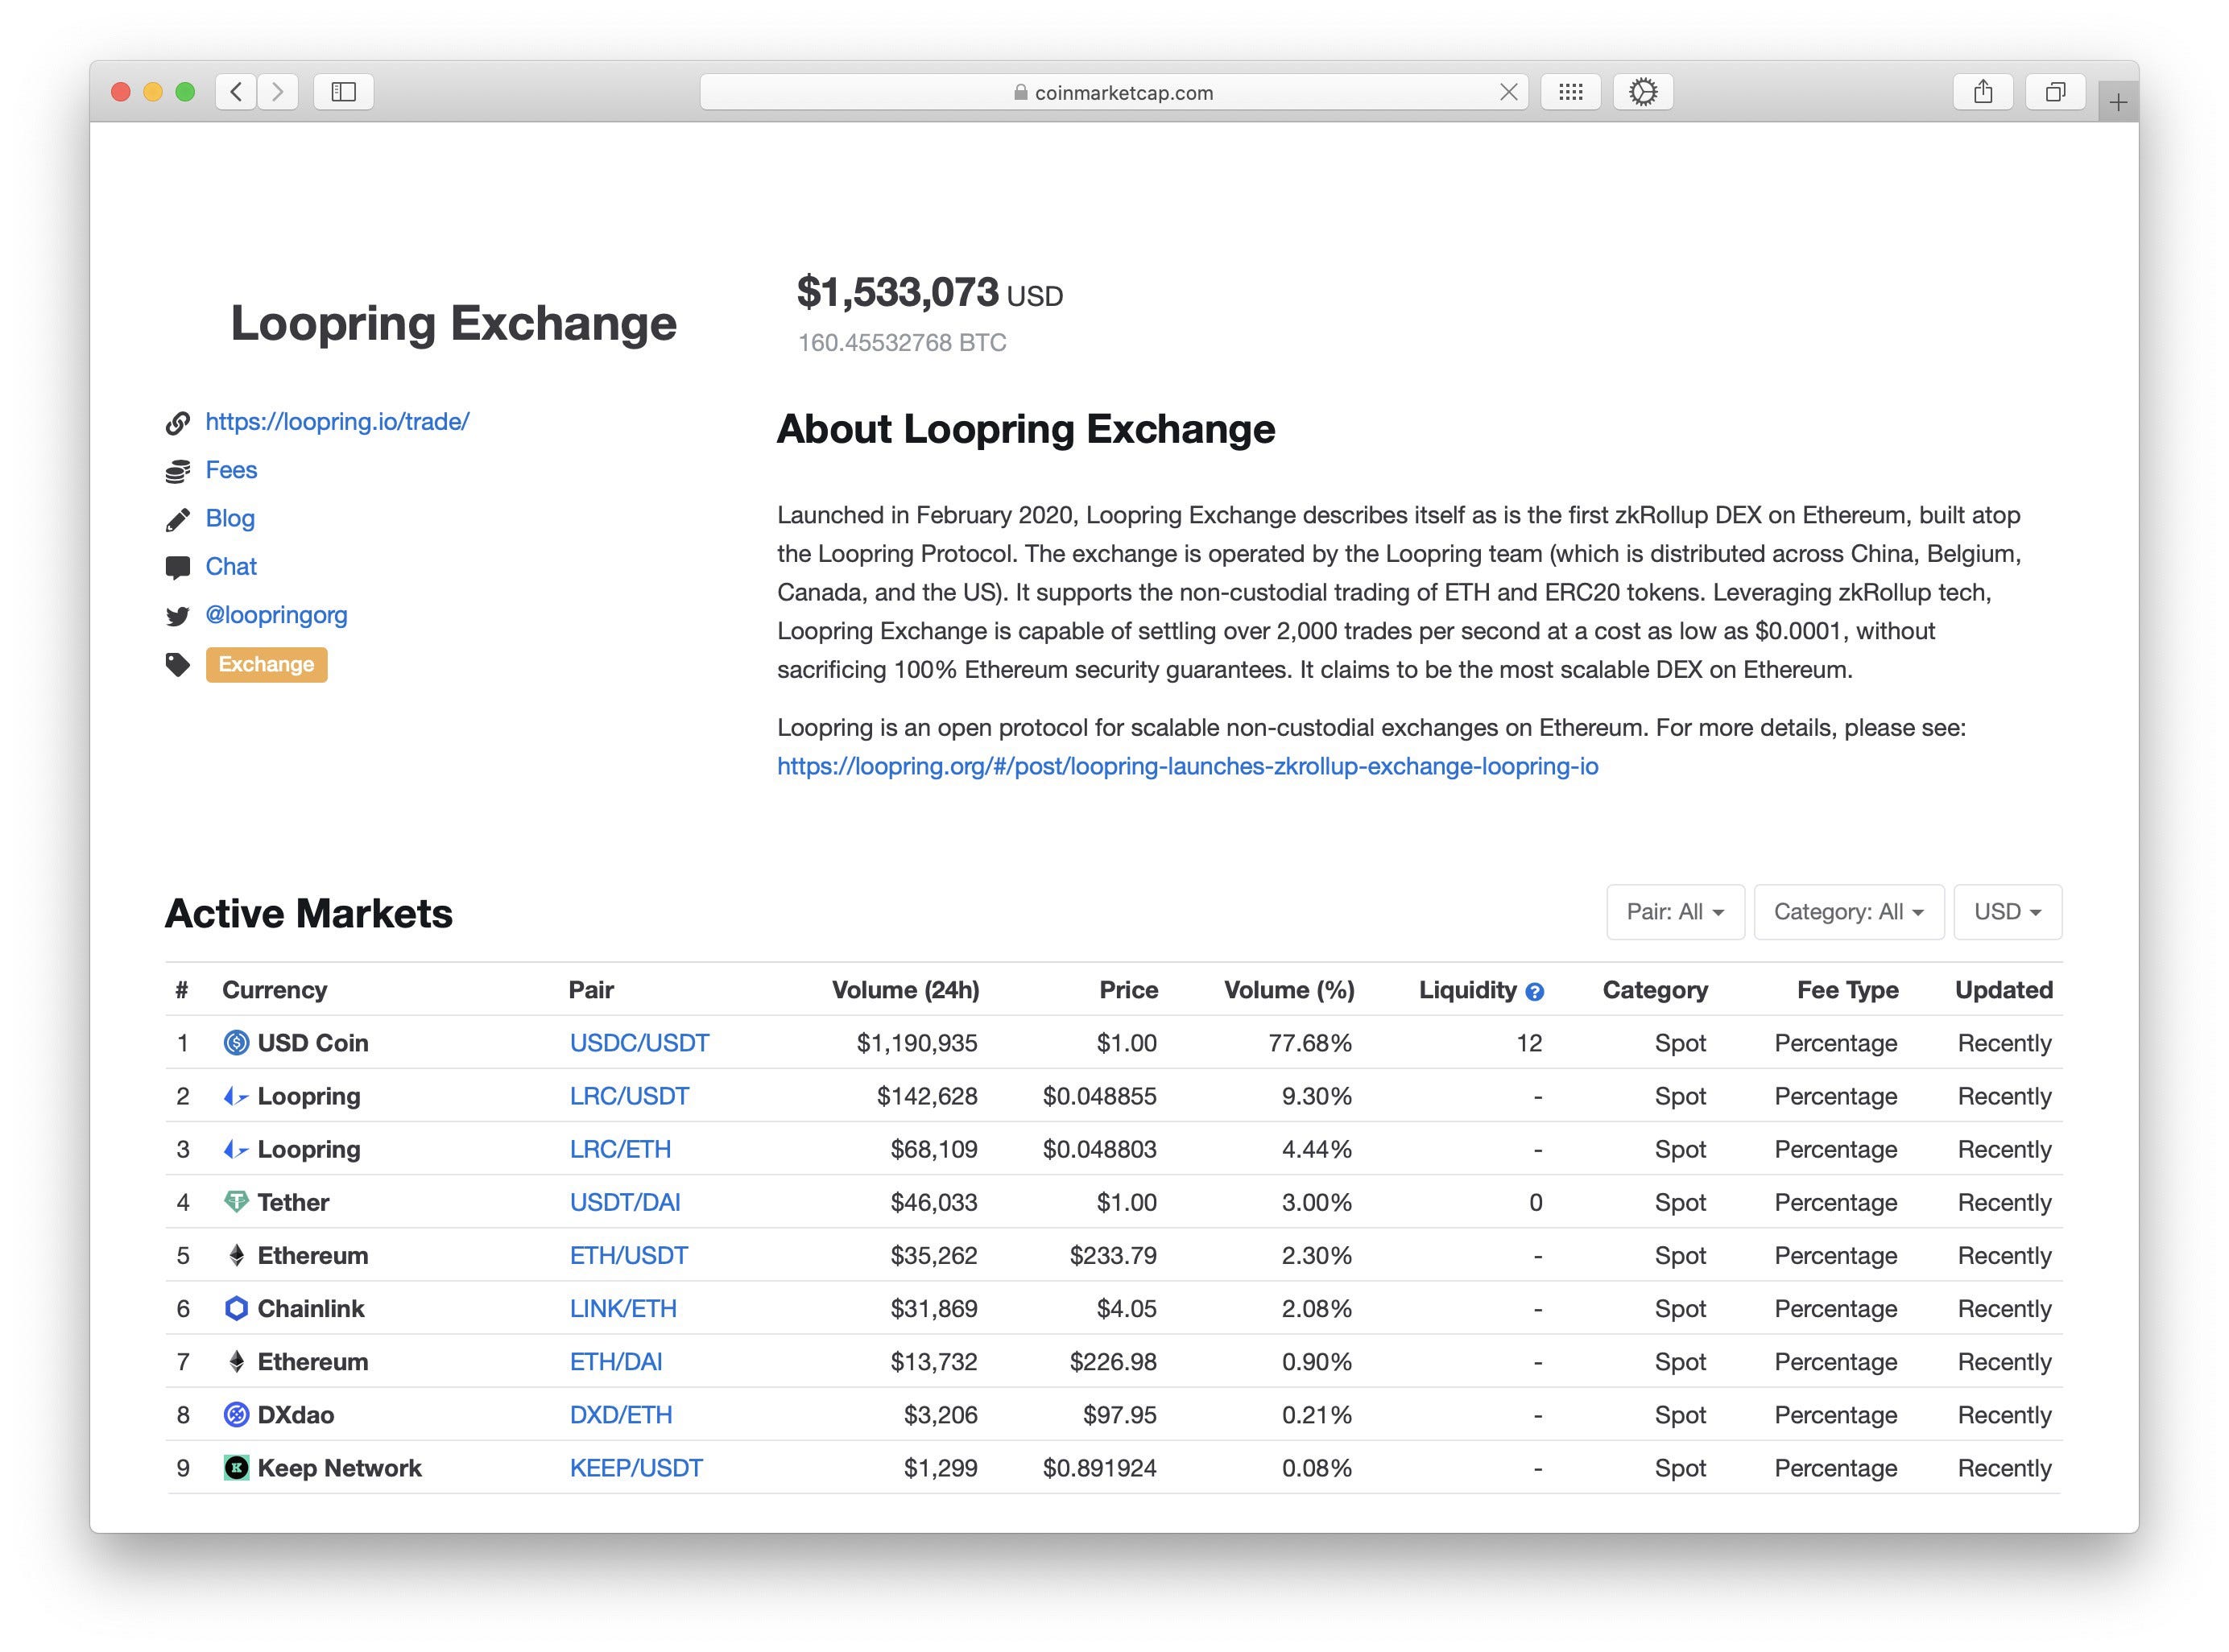Open the Blog link
This screenshot has width=2229, height=1652.
point(230,518)
